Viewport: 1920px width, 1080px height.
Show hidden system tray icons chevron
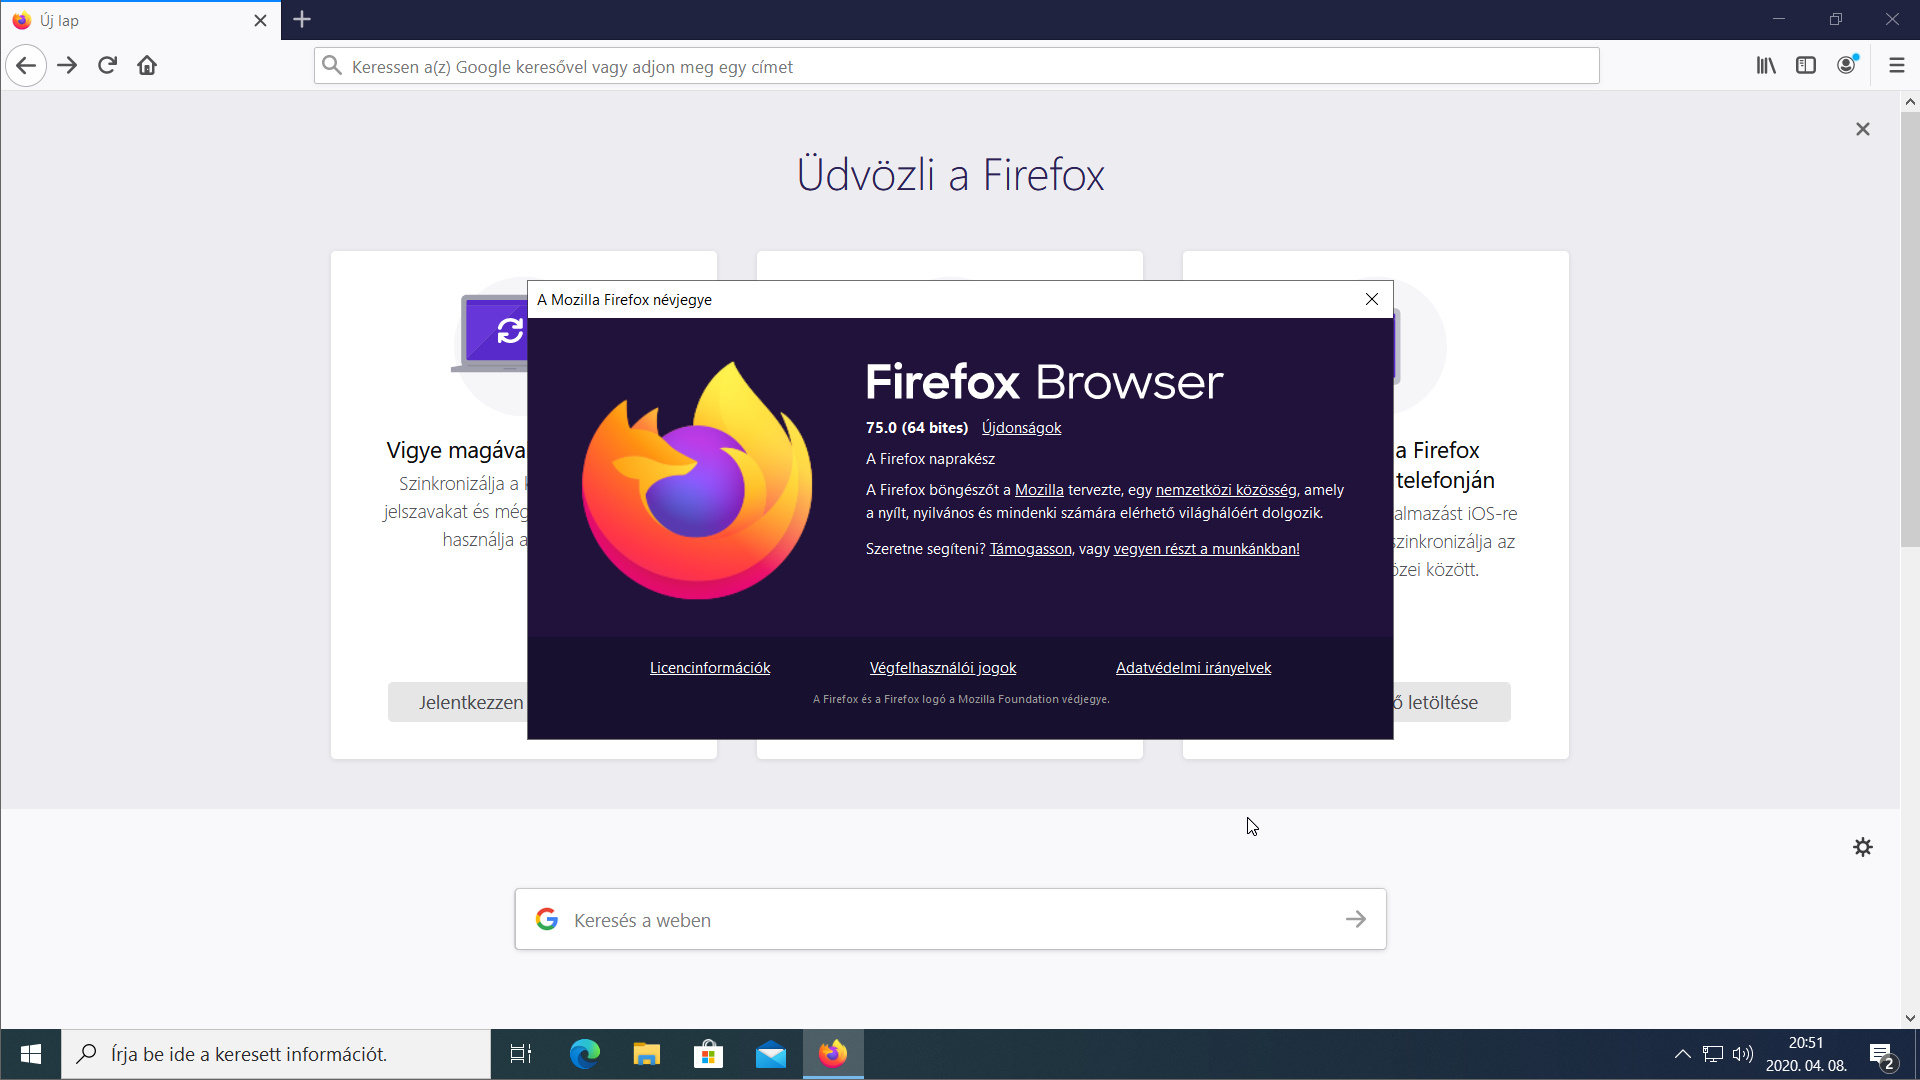[x=1682, y=1054]
